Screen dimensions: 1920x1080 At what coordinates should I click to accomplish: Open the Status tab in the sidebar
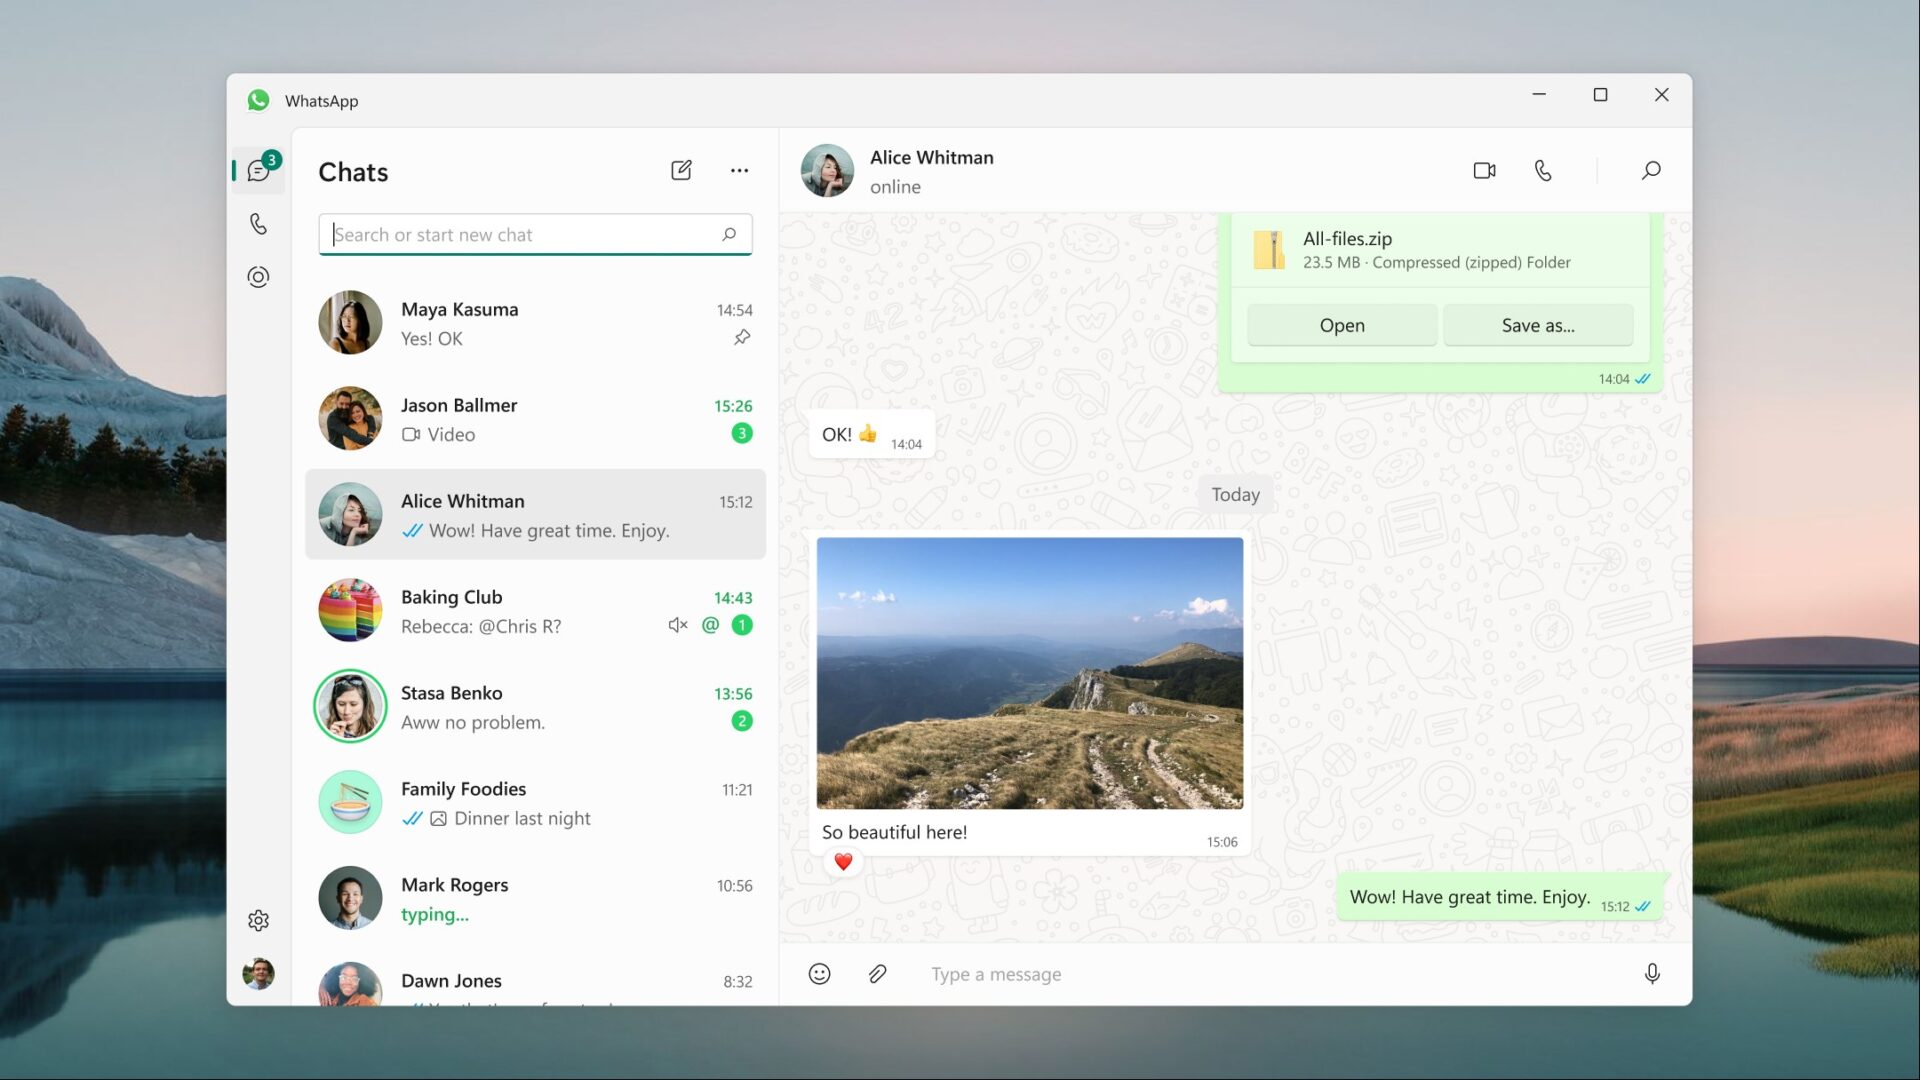258,277
